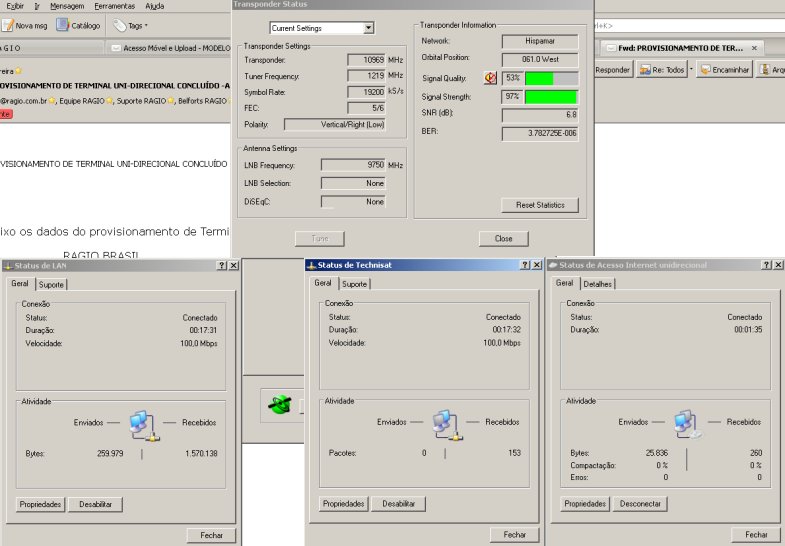
Task: Open the Ir menu
Action: [x=37, y=6]
